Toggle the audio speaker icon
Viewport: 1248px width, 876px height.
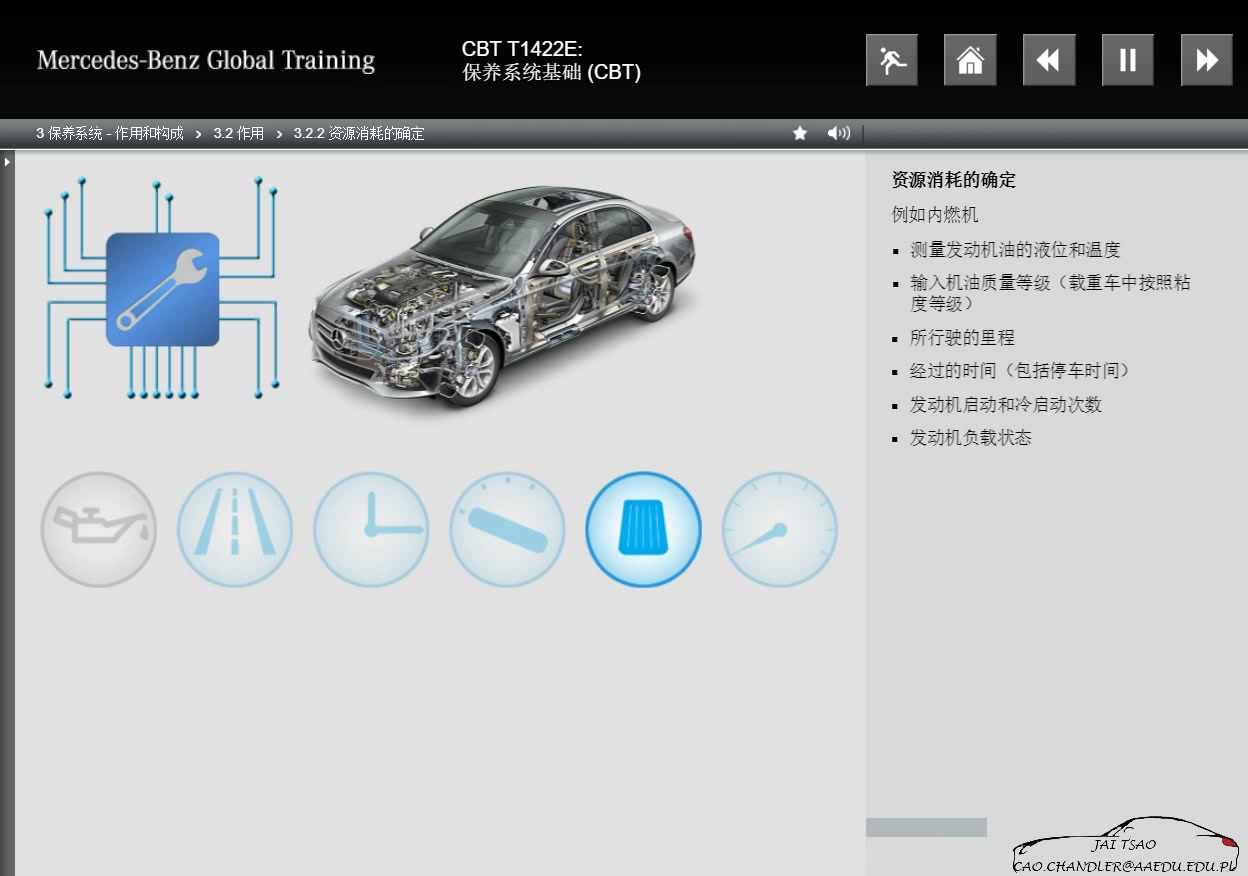pos(839,133)
